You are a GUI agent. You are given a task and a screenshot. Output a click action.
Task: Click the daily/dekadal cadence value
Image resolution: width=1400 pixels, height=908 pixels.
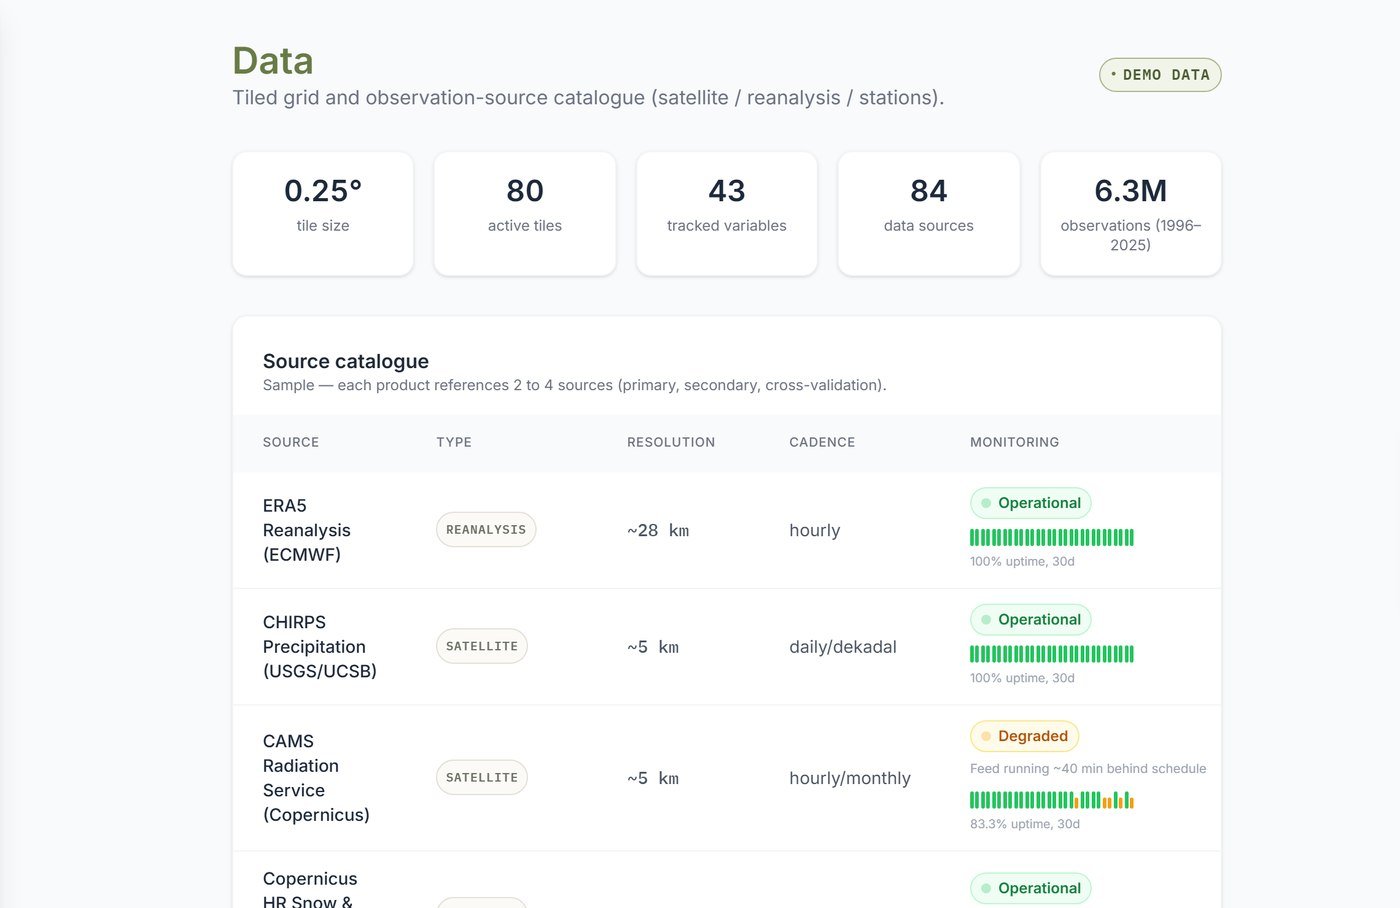(843, 647)
